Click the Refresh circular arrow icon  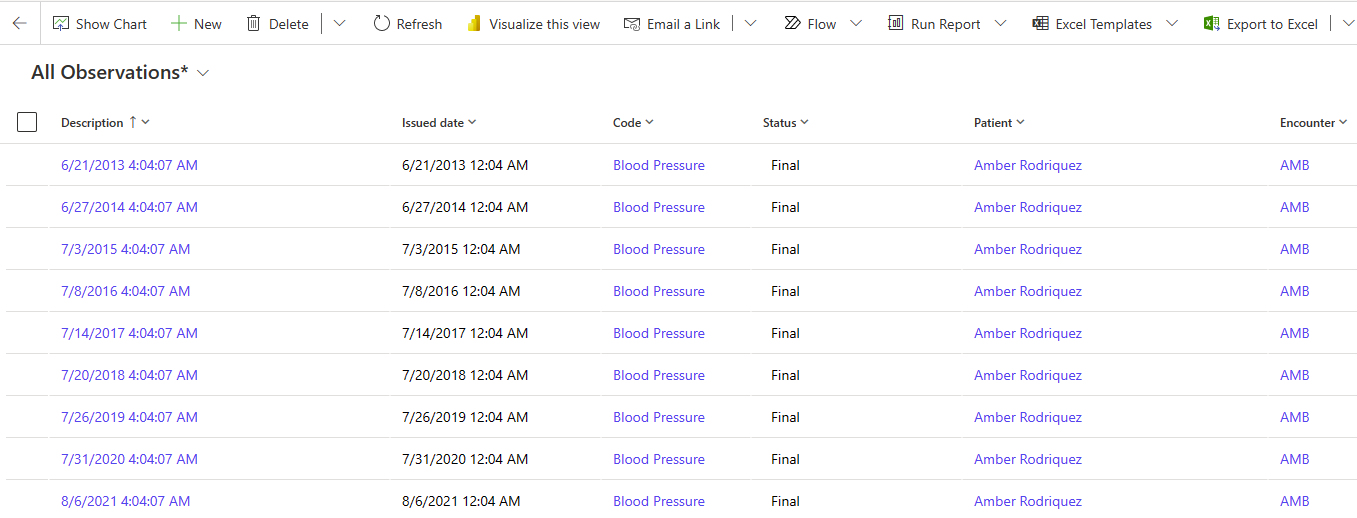[x=381, y=23]
